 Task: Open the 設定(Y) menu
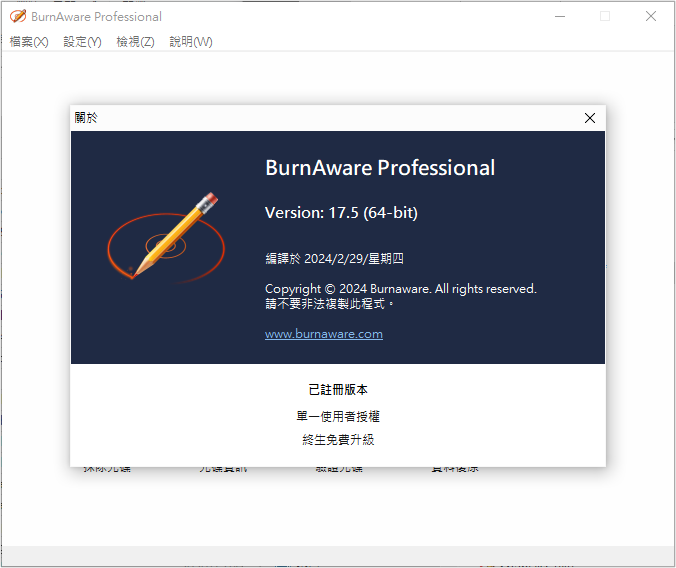tap(82, 42)
